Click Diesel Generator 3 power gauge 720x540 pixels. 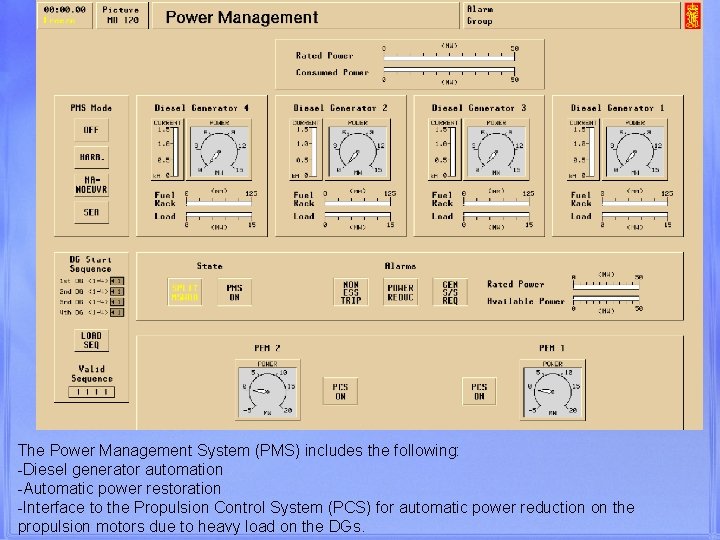(x=496, y=149)
